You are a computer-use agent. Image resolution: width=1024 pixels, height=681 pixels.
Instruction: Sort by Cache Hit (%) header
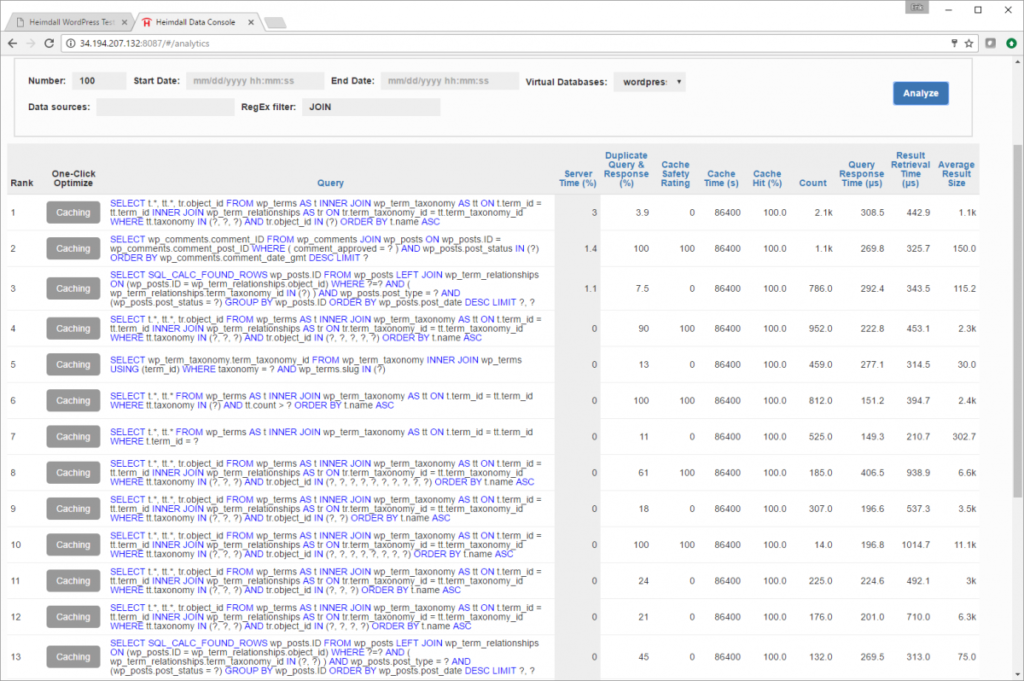pos(767,178)
